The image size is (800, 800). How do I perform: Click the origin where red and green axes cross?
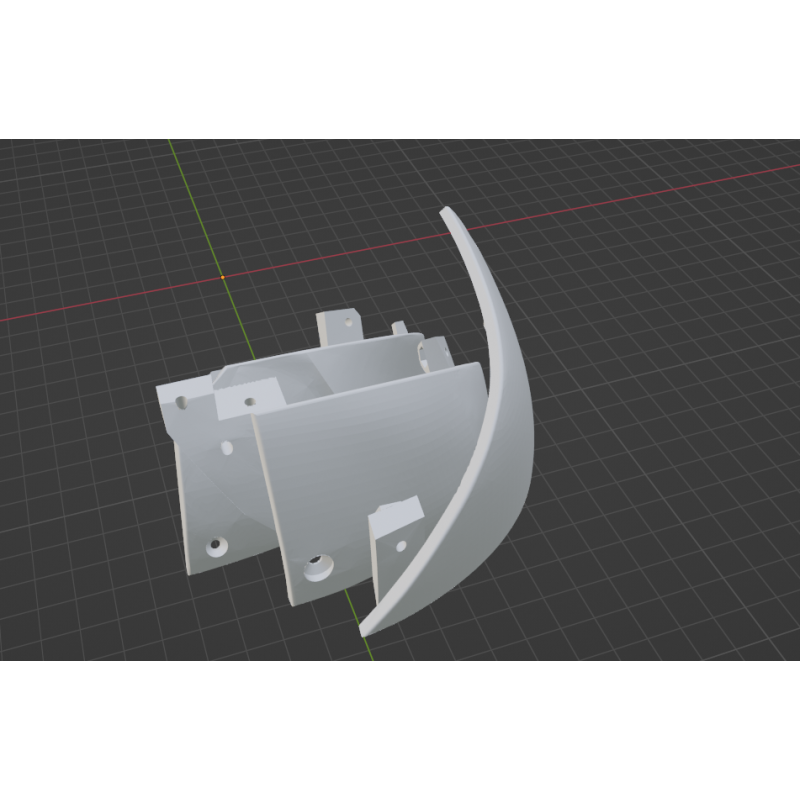tap(222, 277)
